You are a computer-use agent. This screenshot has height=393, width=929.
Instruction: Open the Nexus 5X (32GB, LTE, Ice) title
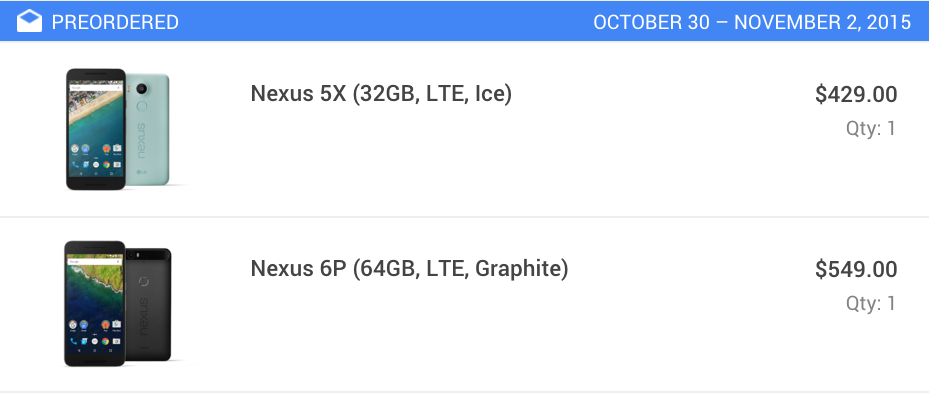click(x=381, y=94)
